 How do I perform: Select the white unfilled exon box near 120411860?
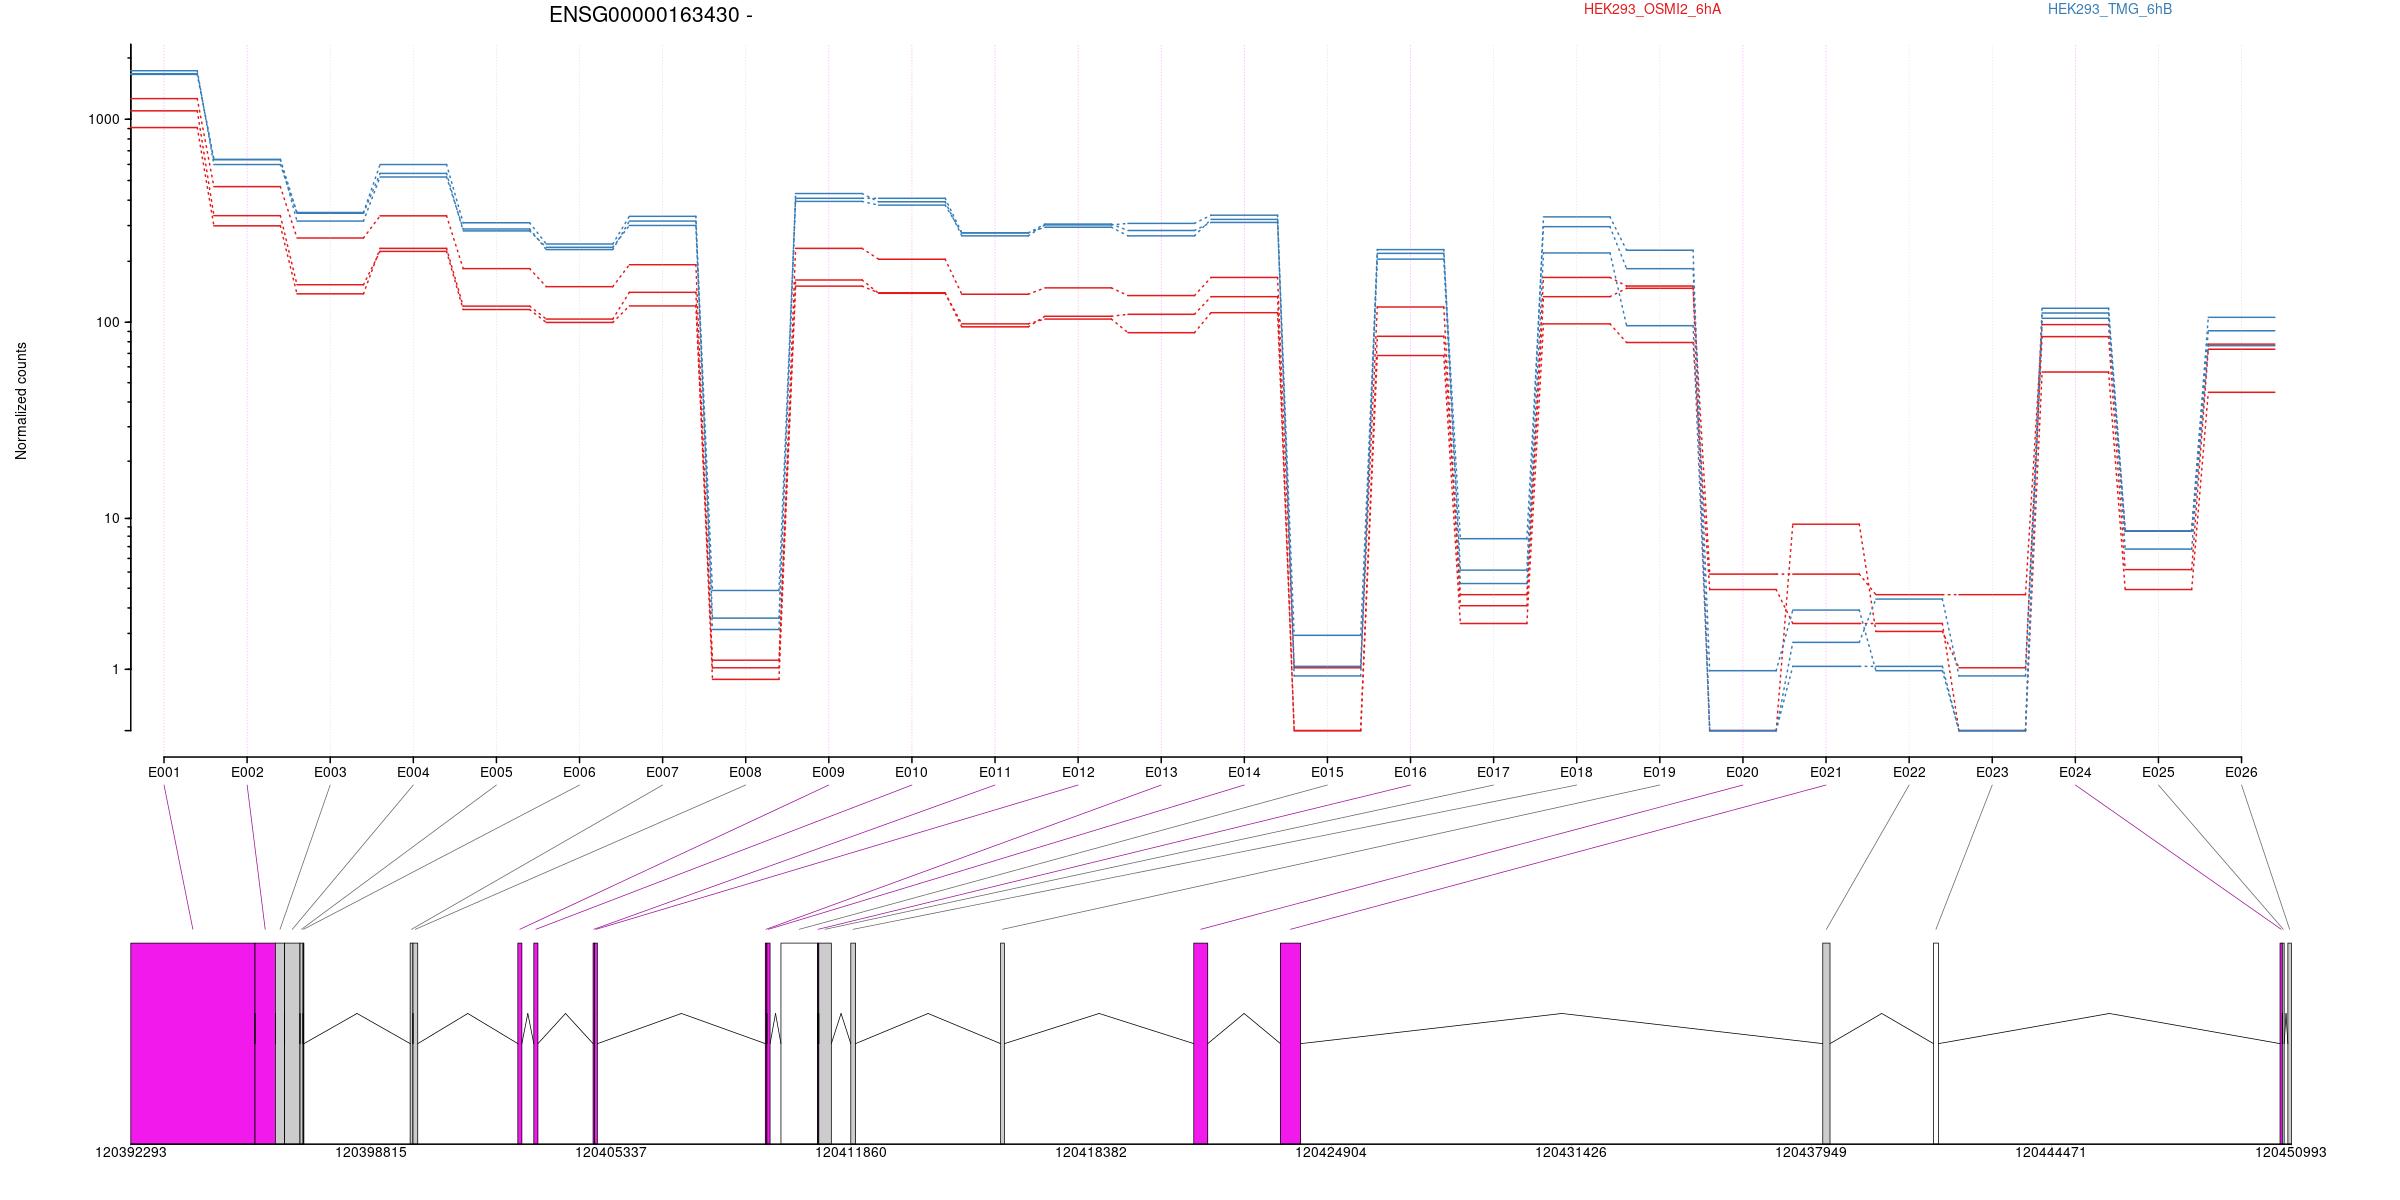(x=799, y=1043)
